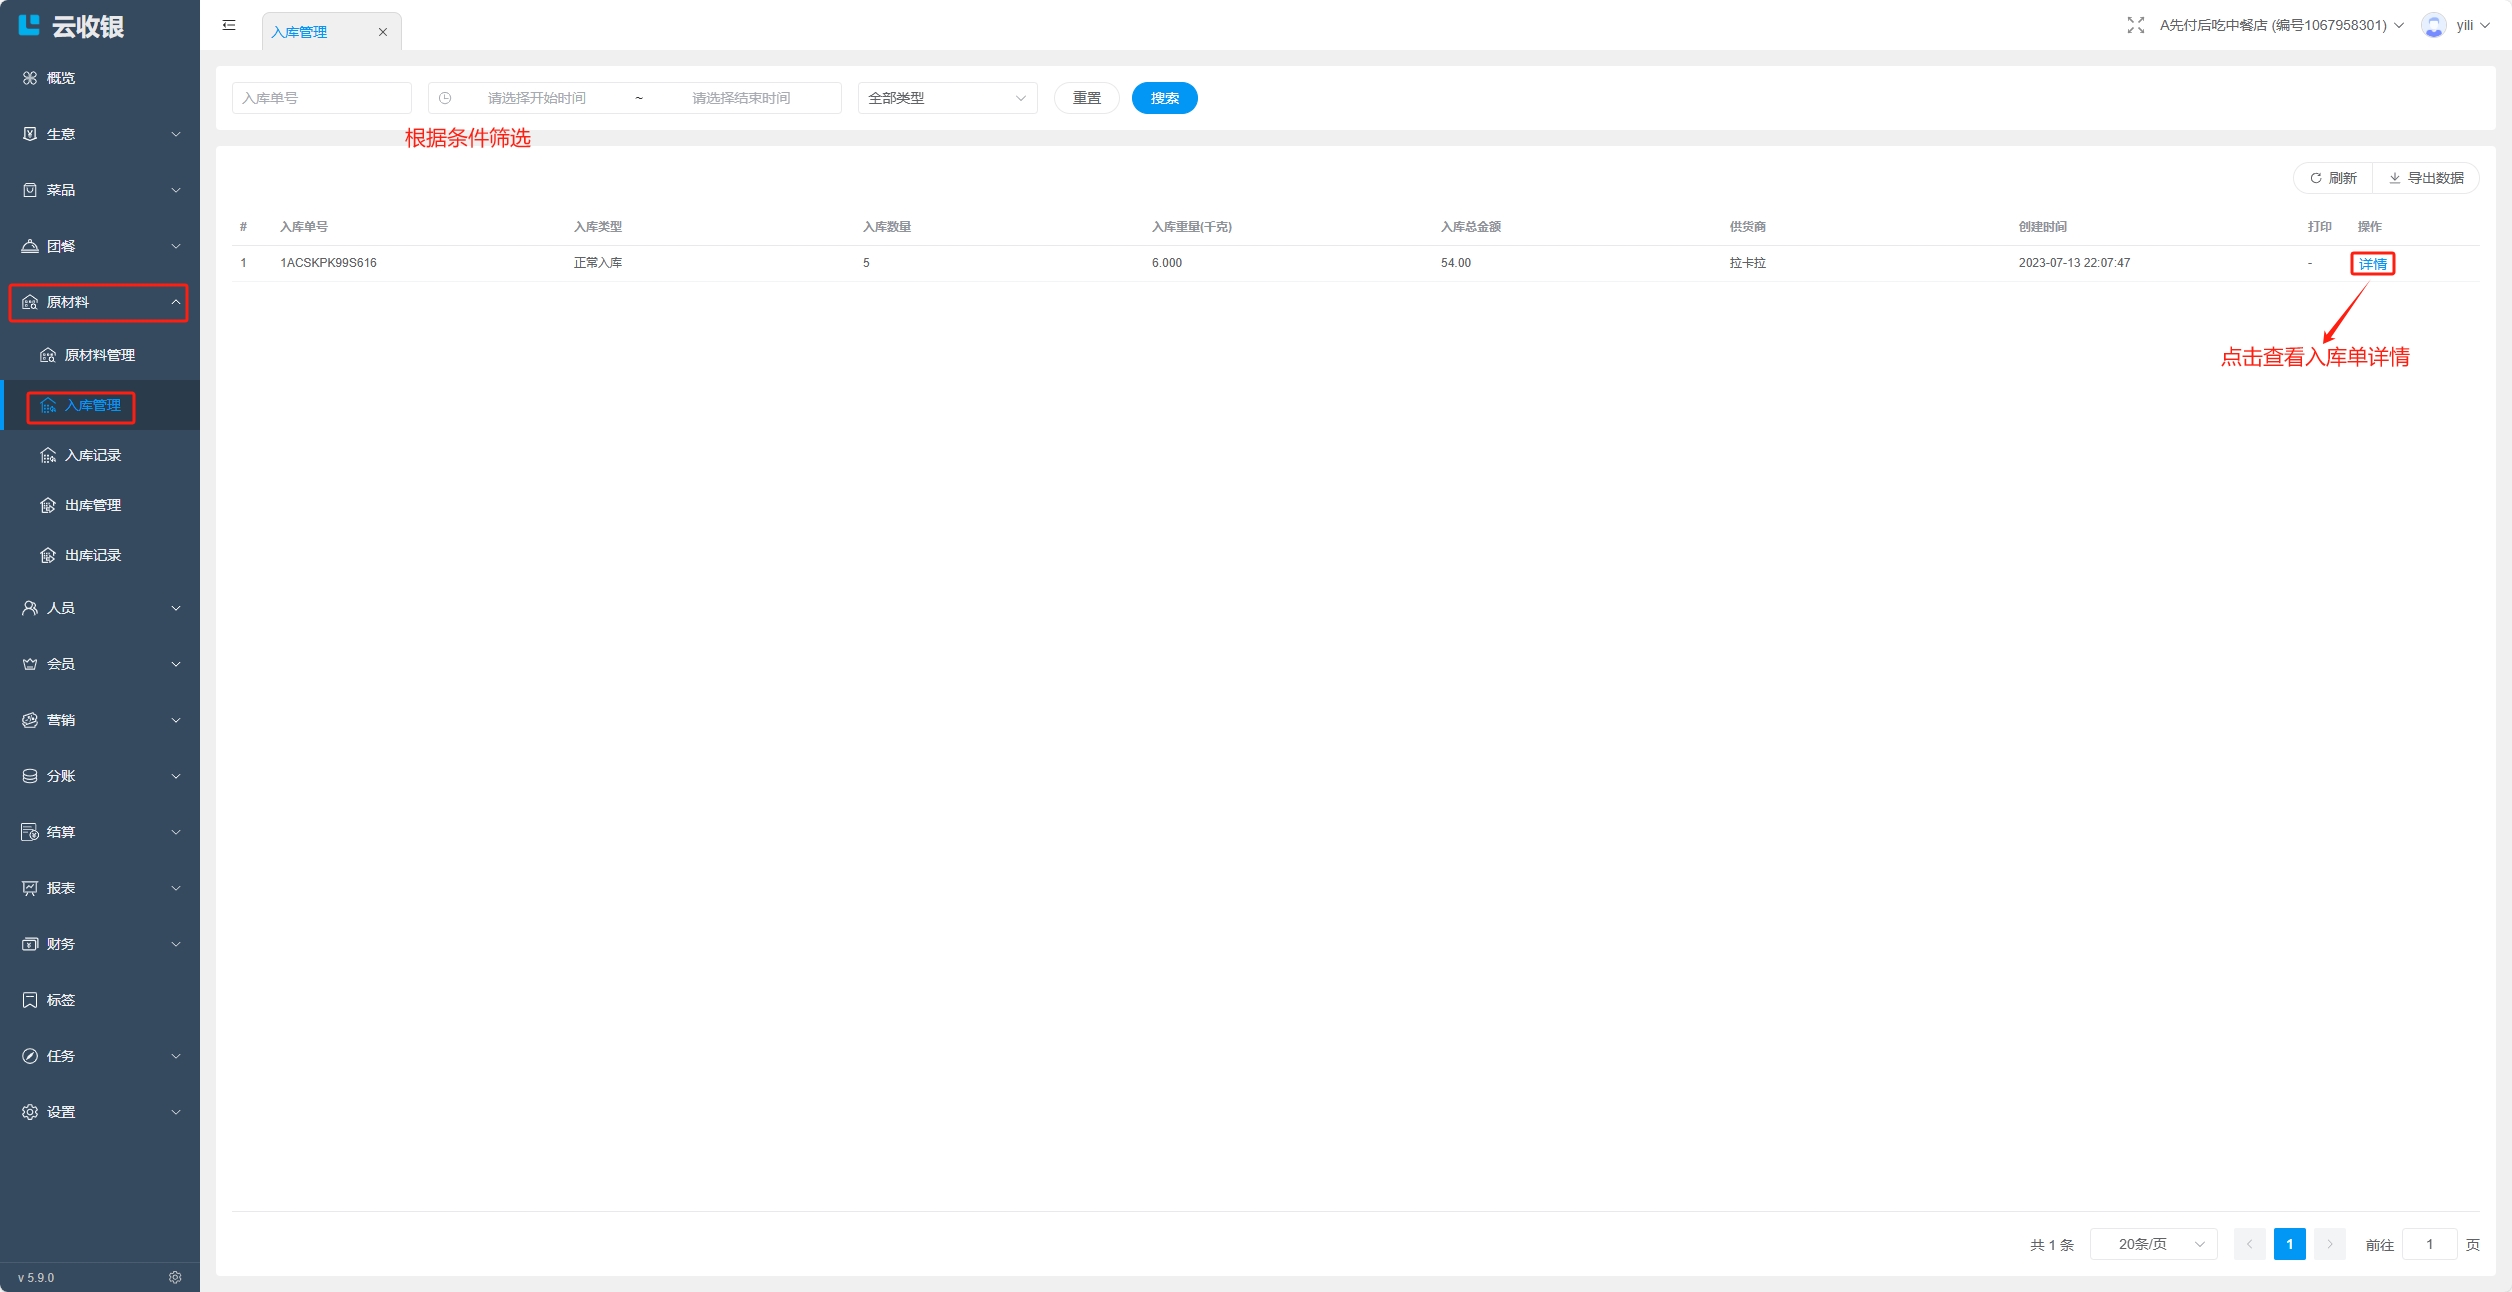Image resolution: width=2512 pixels, height=1292 pixels.
Task: Click the settings gear icon beside version number
Action: pos(175,1277)
